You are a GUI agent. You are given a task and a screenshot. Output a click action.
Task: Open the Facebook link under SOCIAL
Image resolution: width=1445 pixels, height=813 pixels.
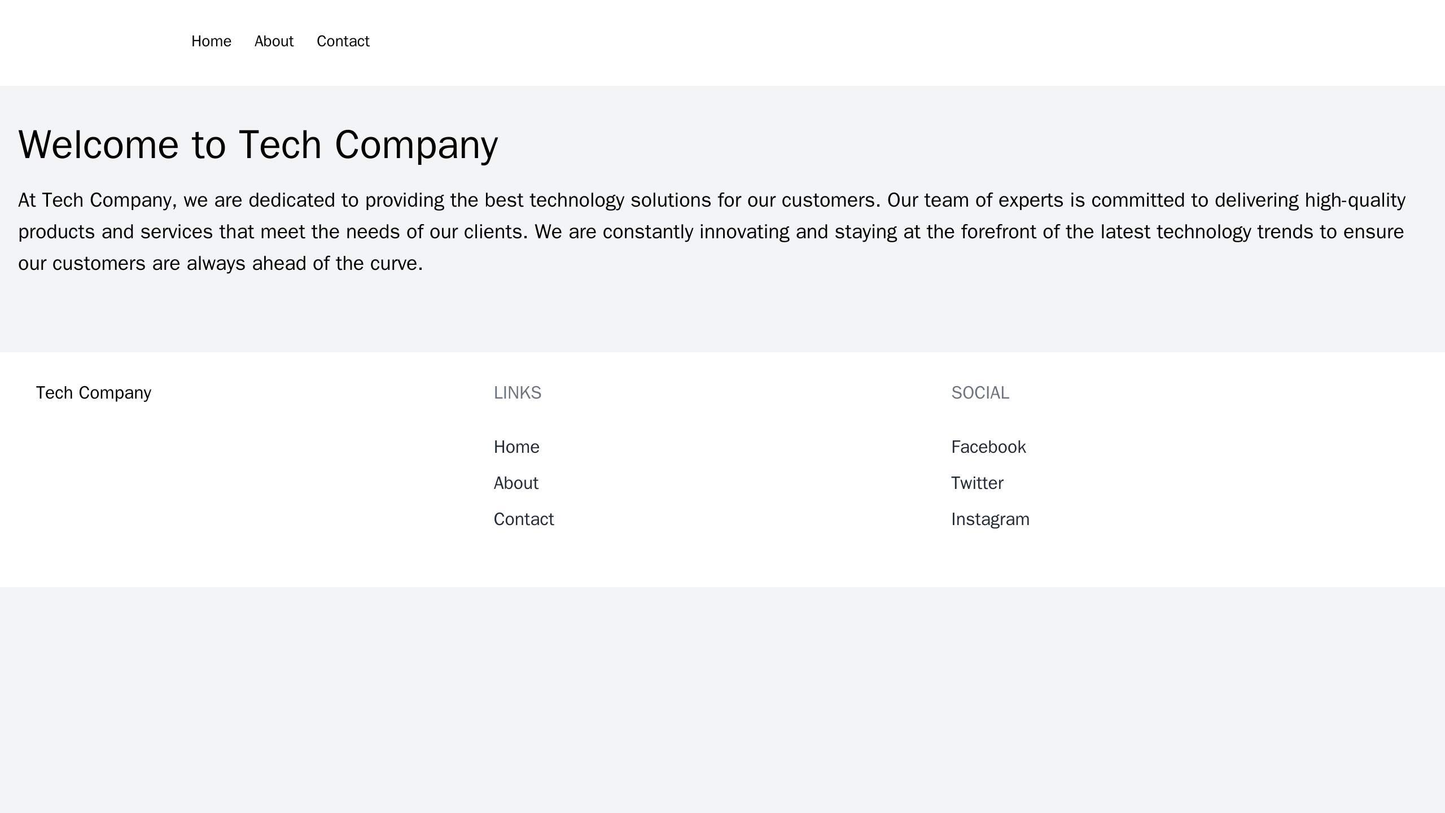point(987,447)
